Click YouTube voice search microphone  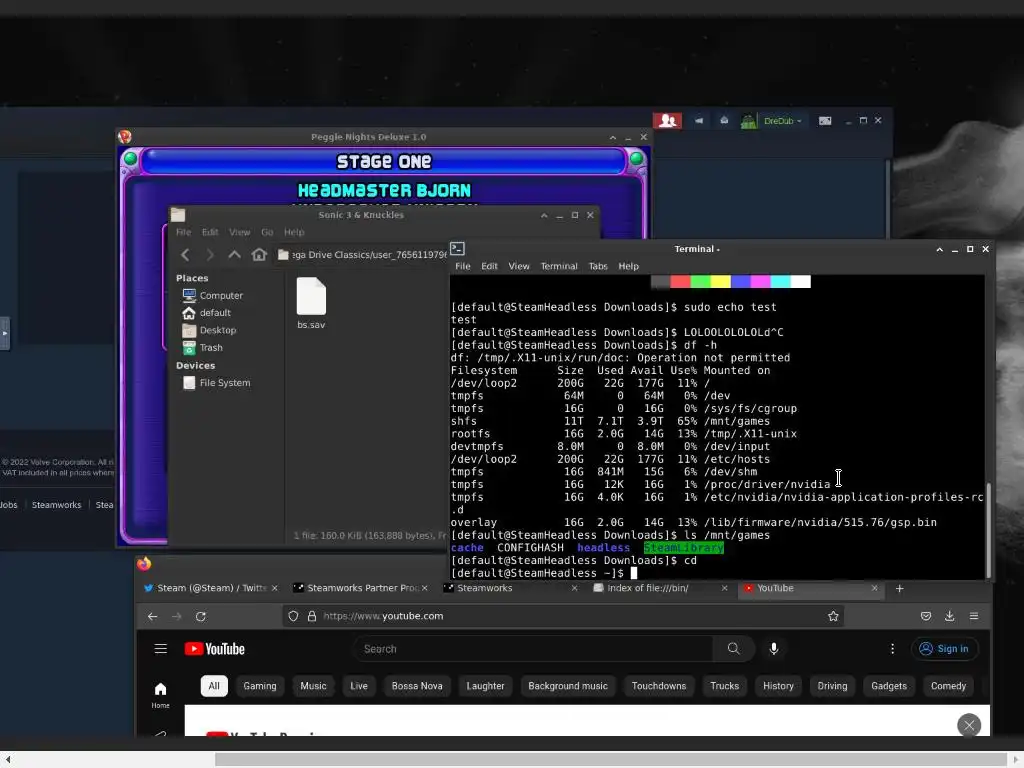pos(774,649)
